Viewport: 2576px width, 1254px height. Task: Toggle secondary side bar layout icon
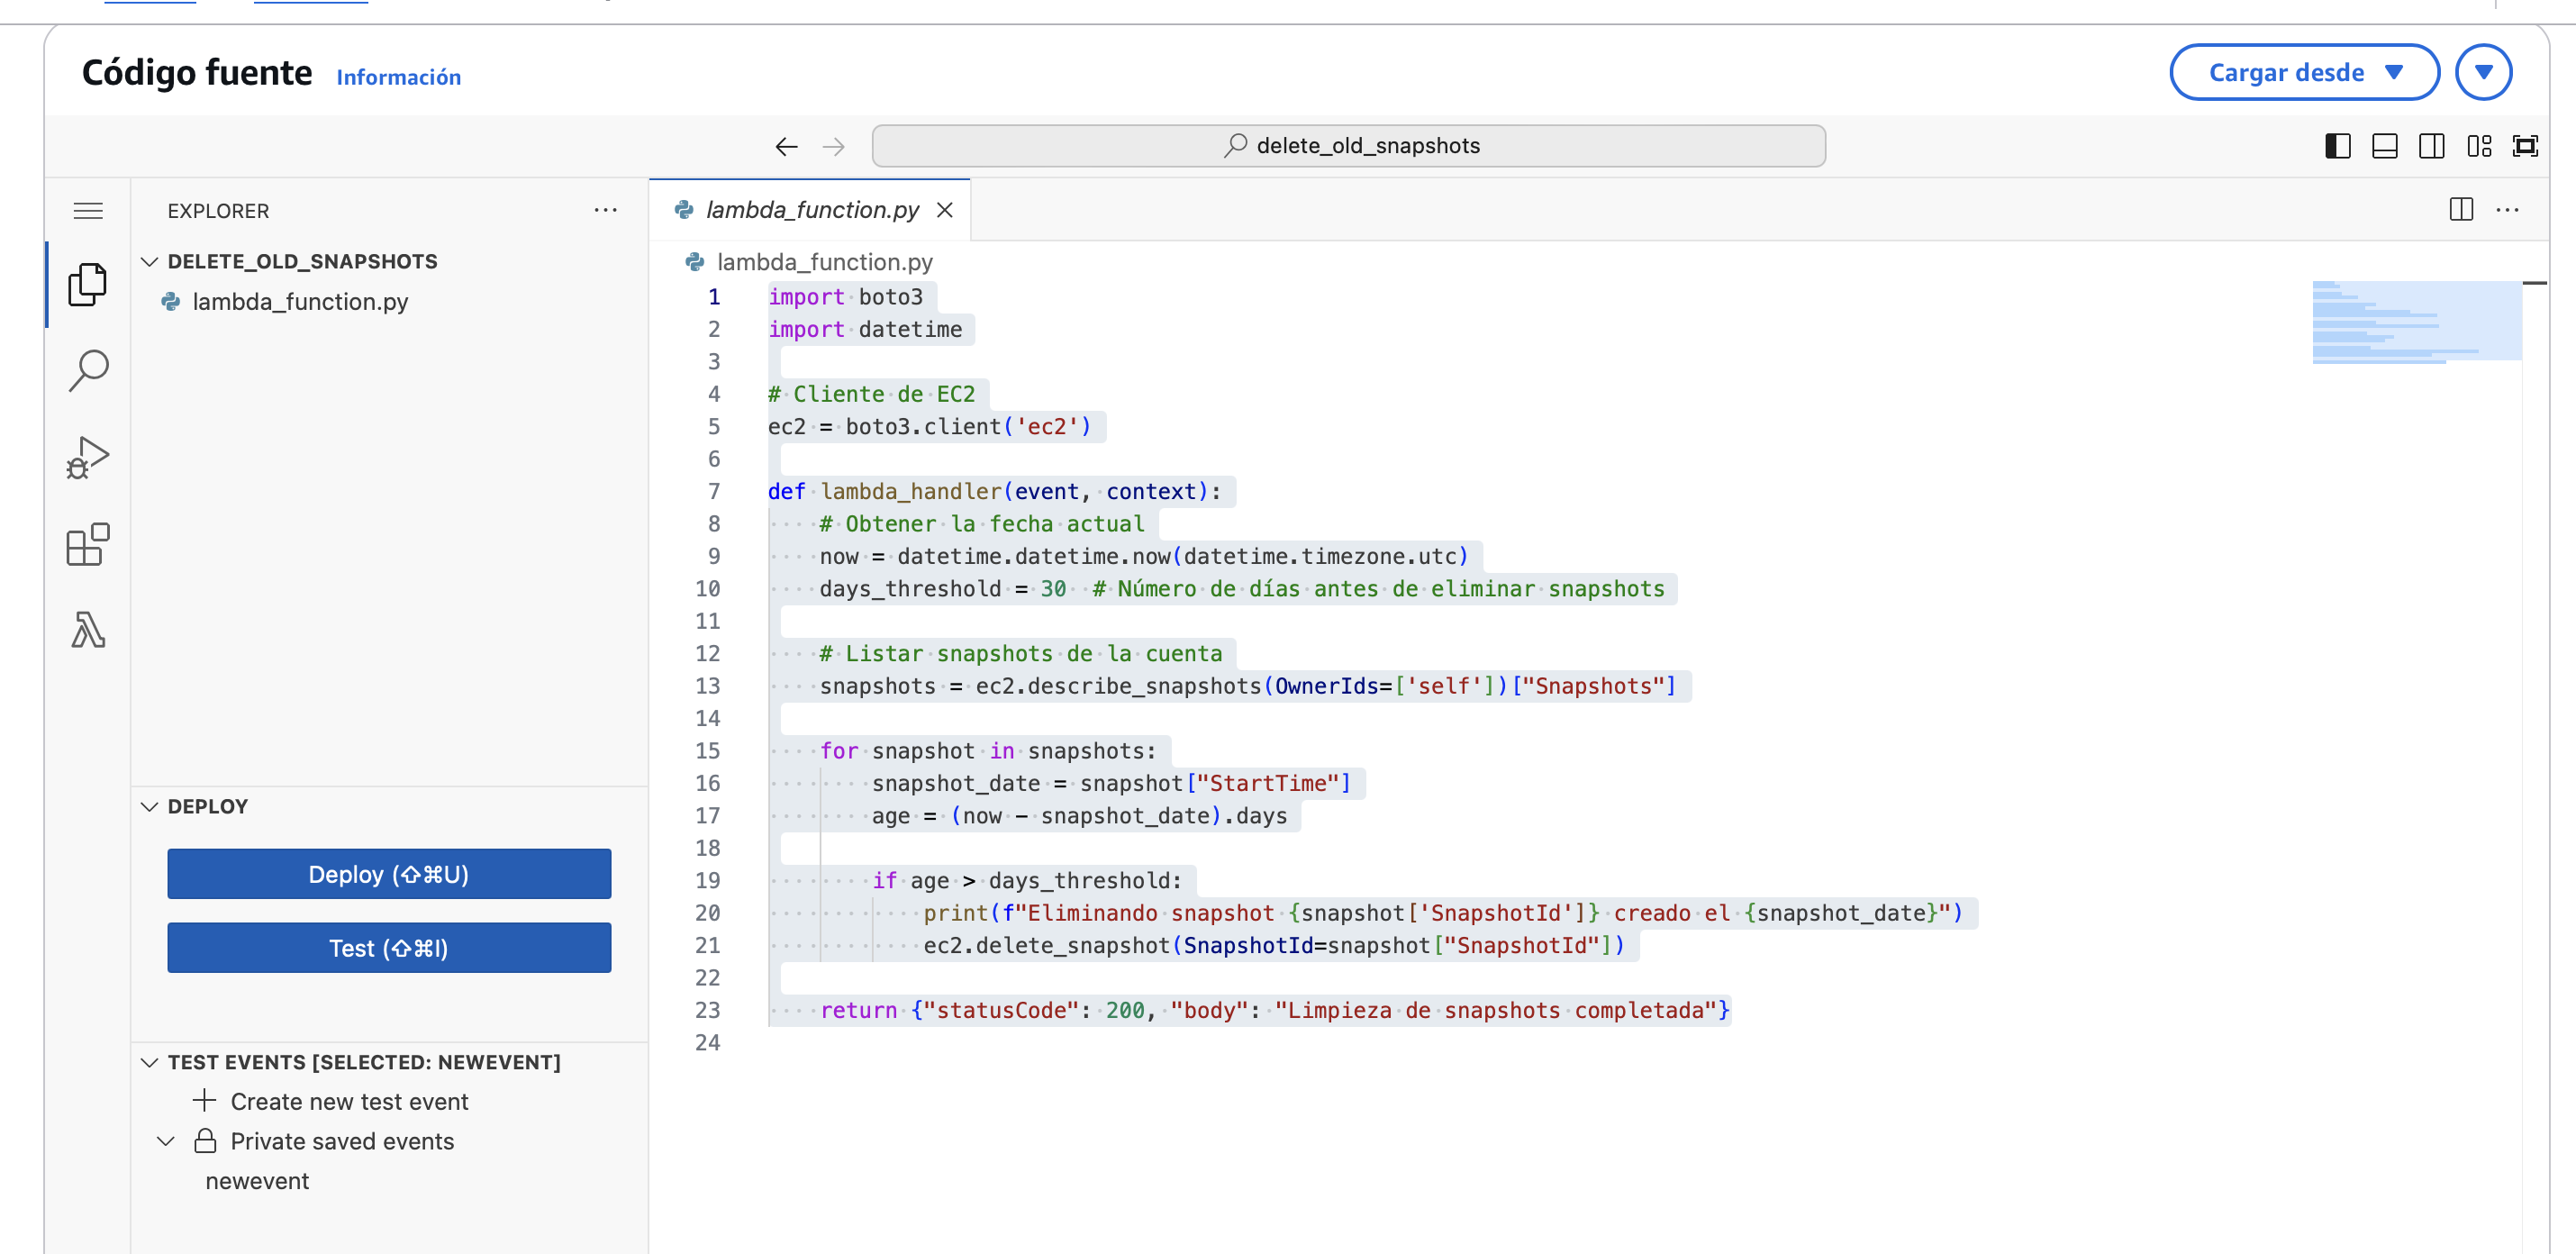[x=2431, y=146]
